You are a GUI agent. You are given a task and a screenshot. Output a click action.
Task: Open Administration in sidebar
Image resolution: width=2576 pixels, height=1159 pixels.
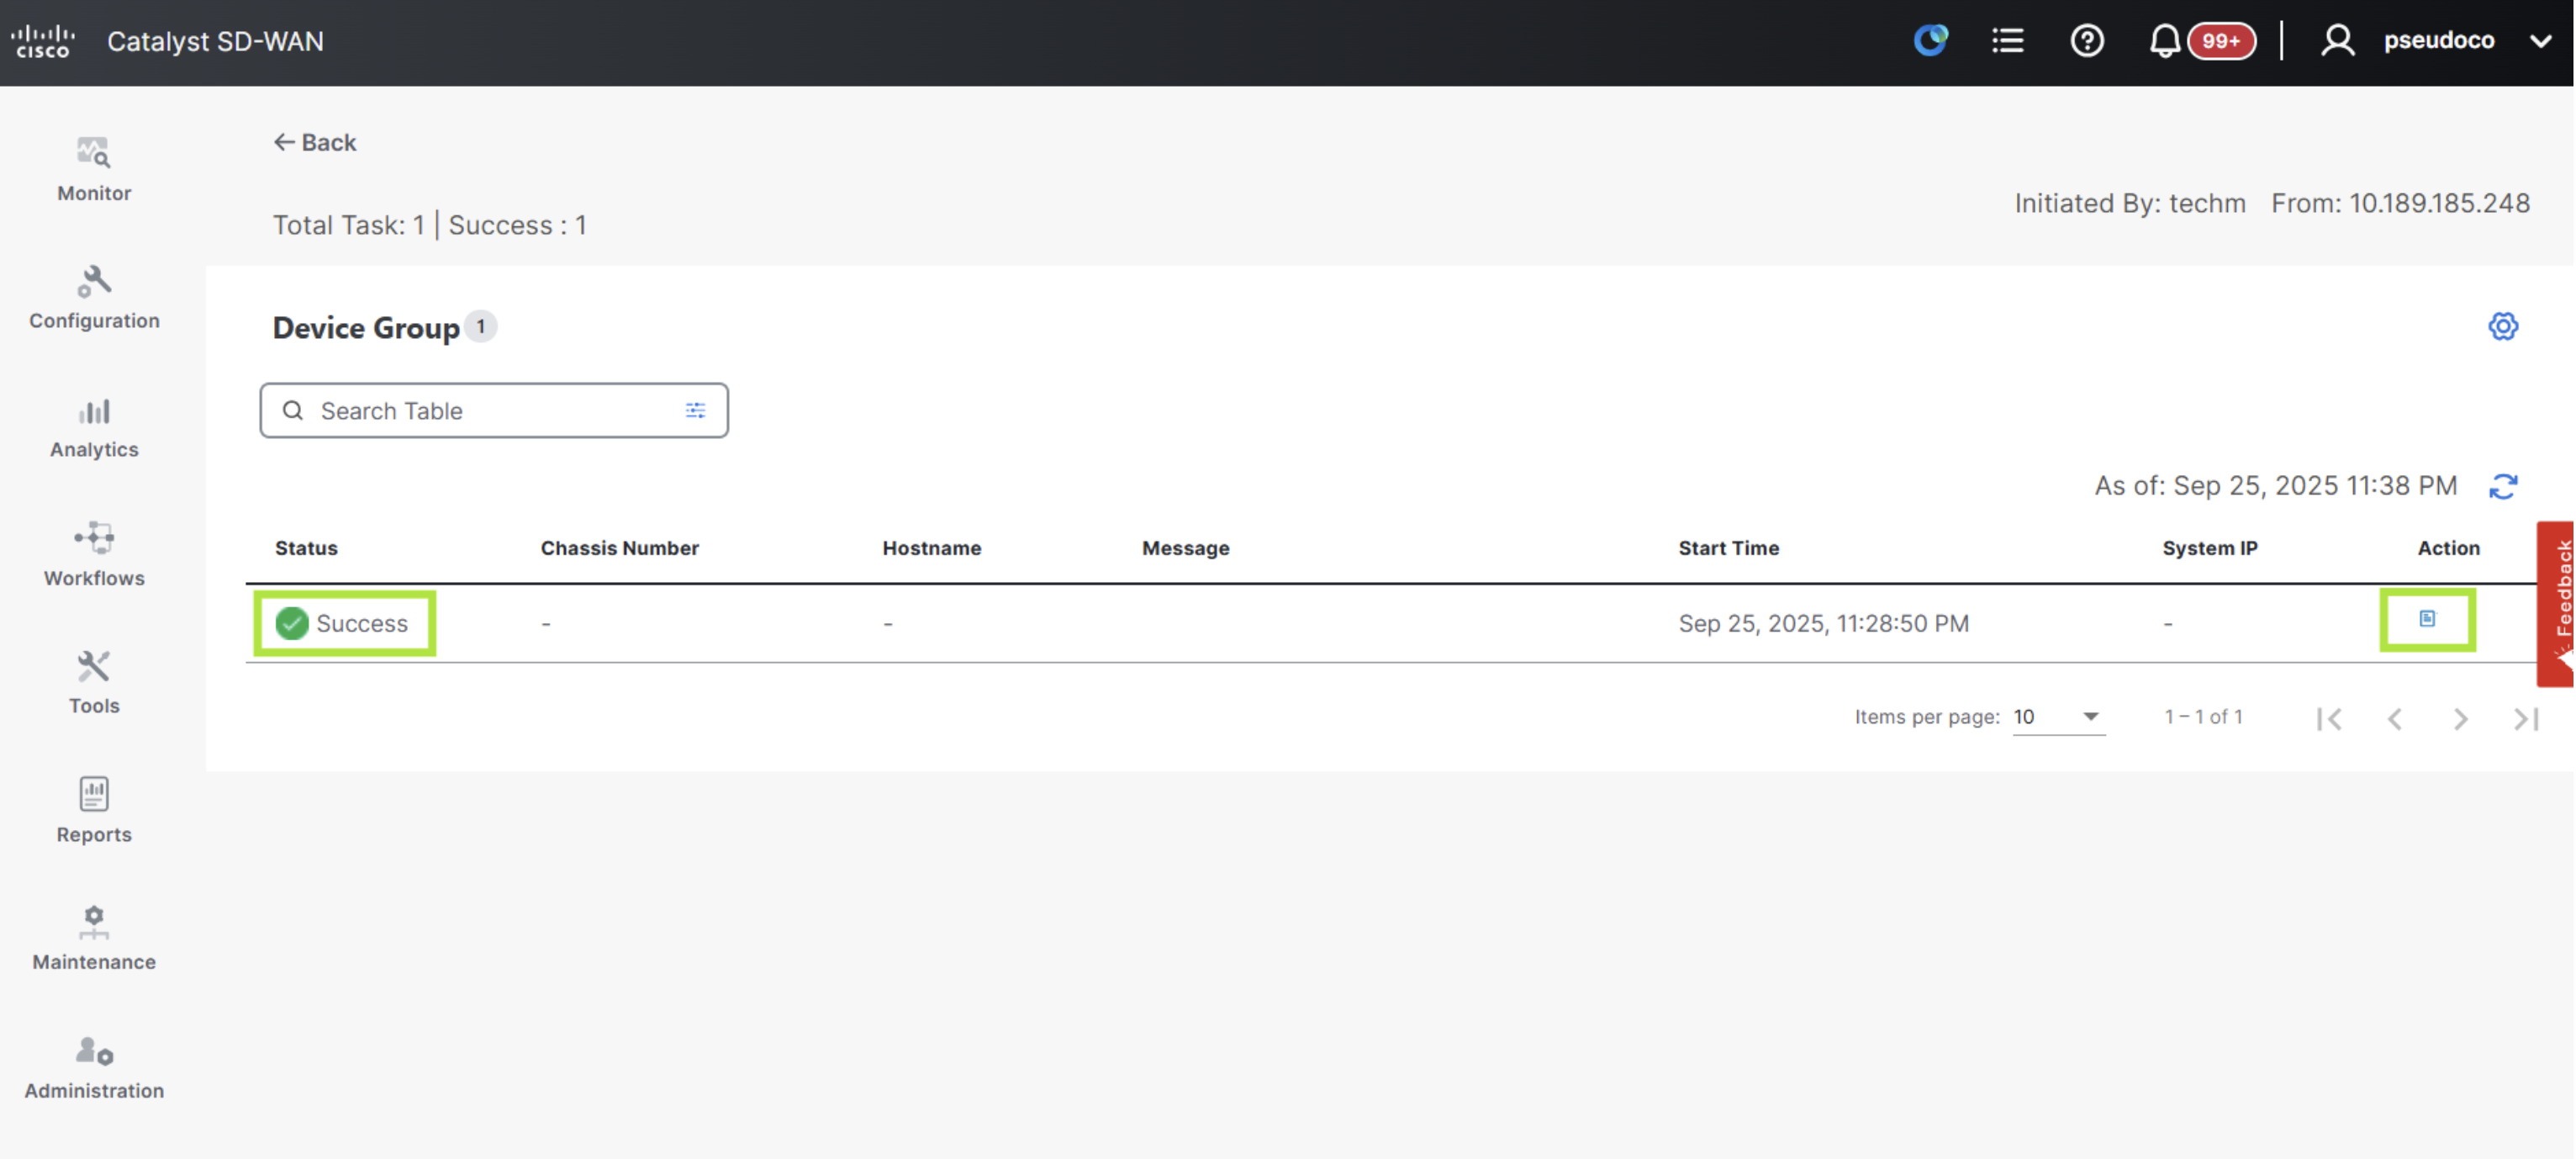(94, 1068)
